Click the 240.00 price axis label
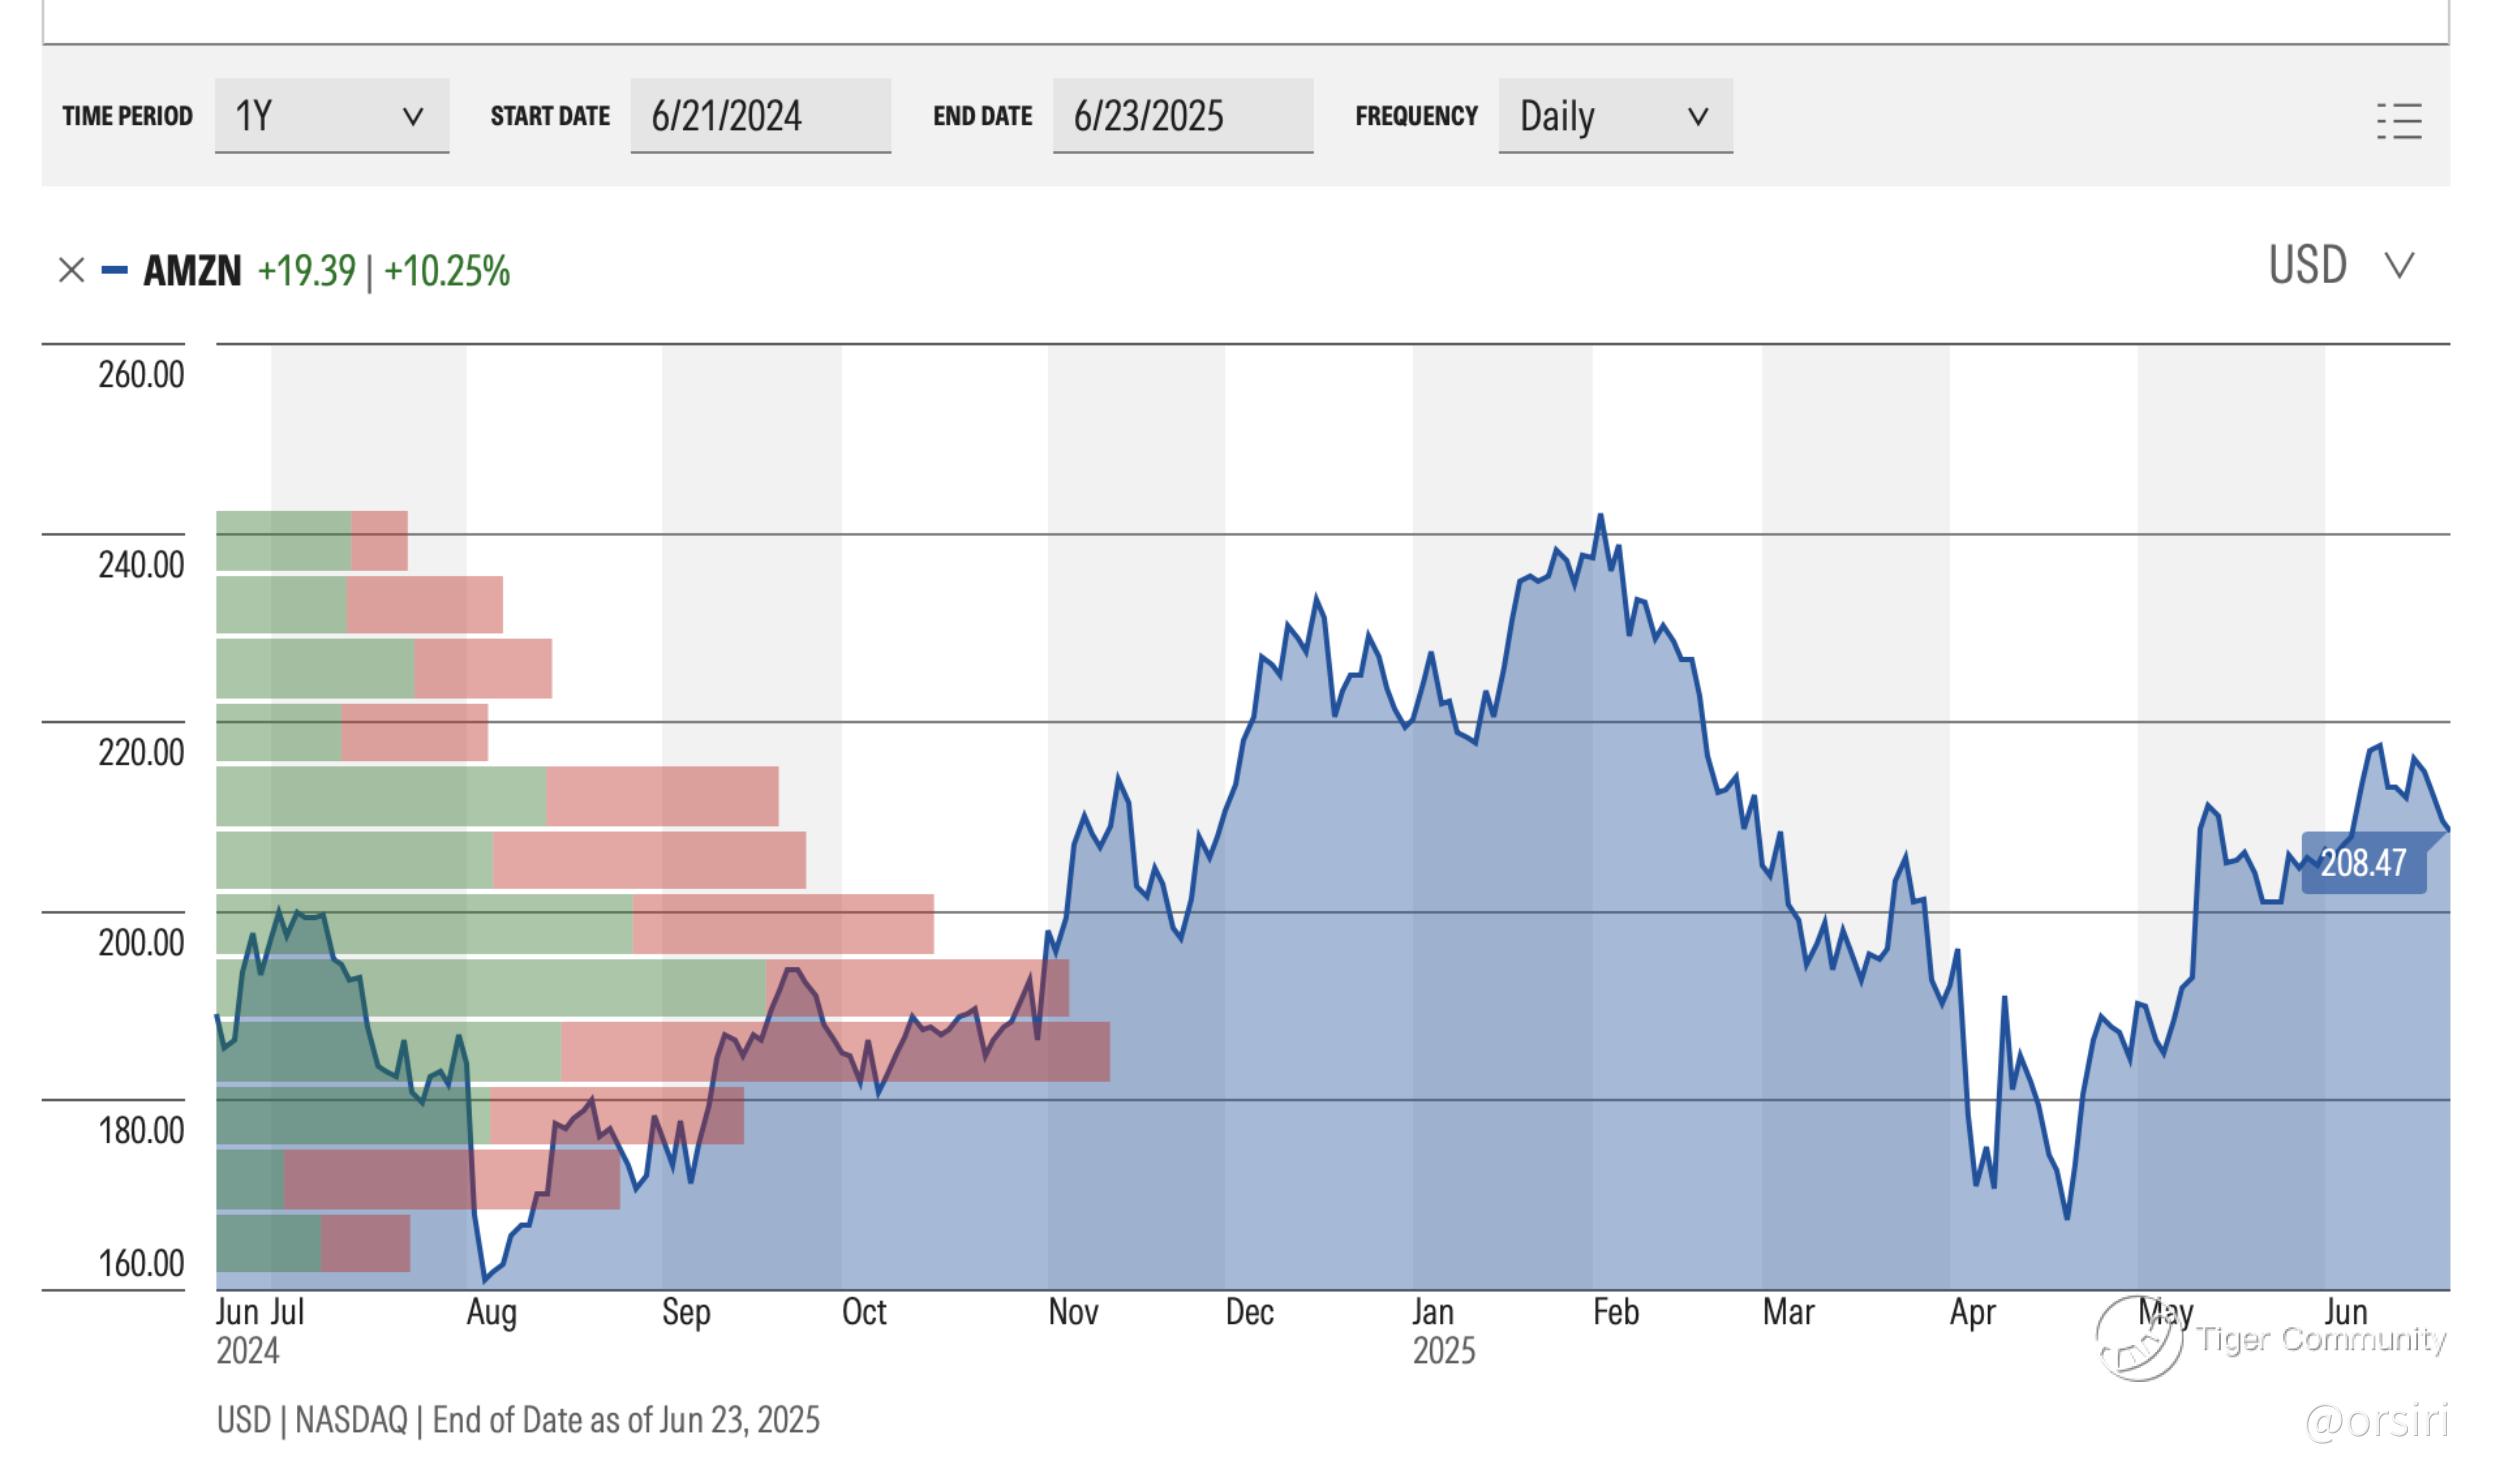Screen dimensions: 2500x1478 pos(141,565)
